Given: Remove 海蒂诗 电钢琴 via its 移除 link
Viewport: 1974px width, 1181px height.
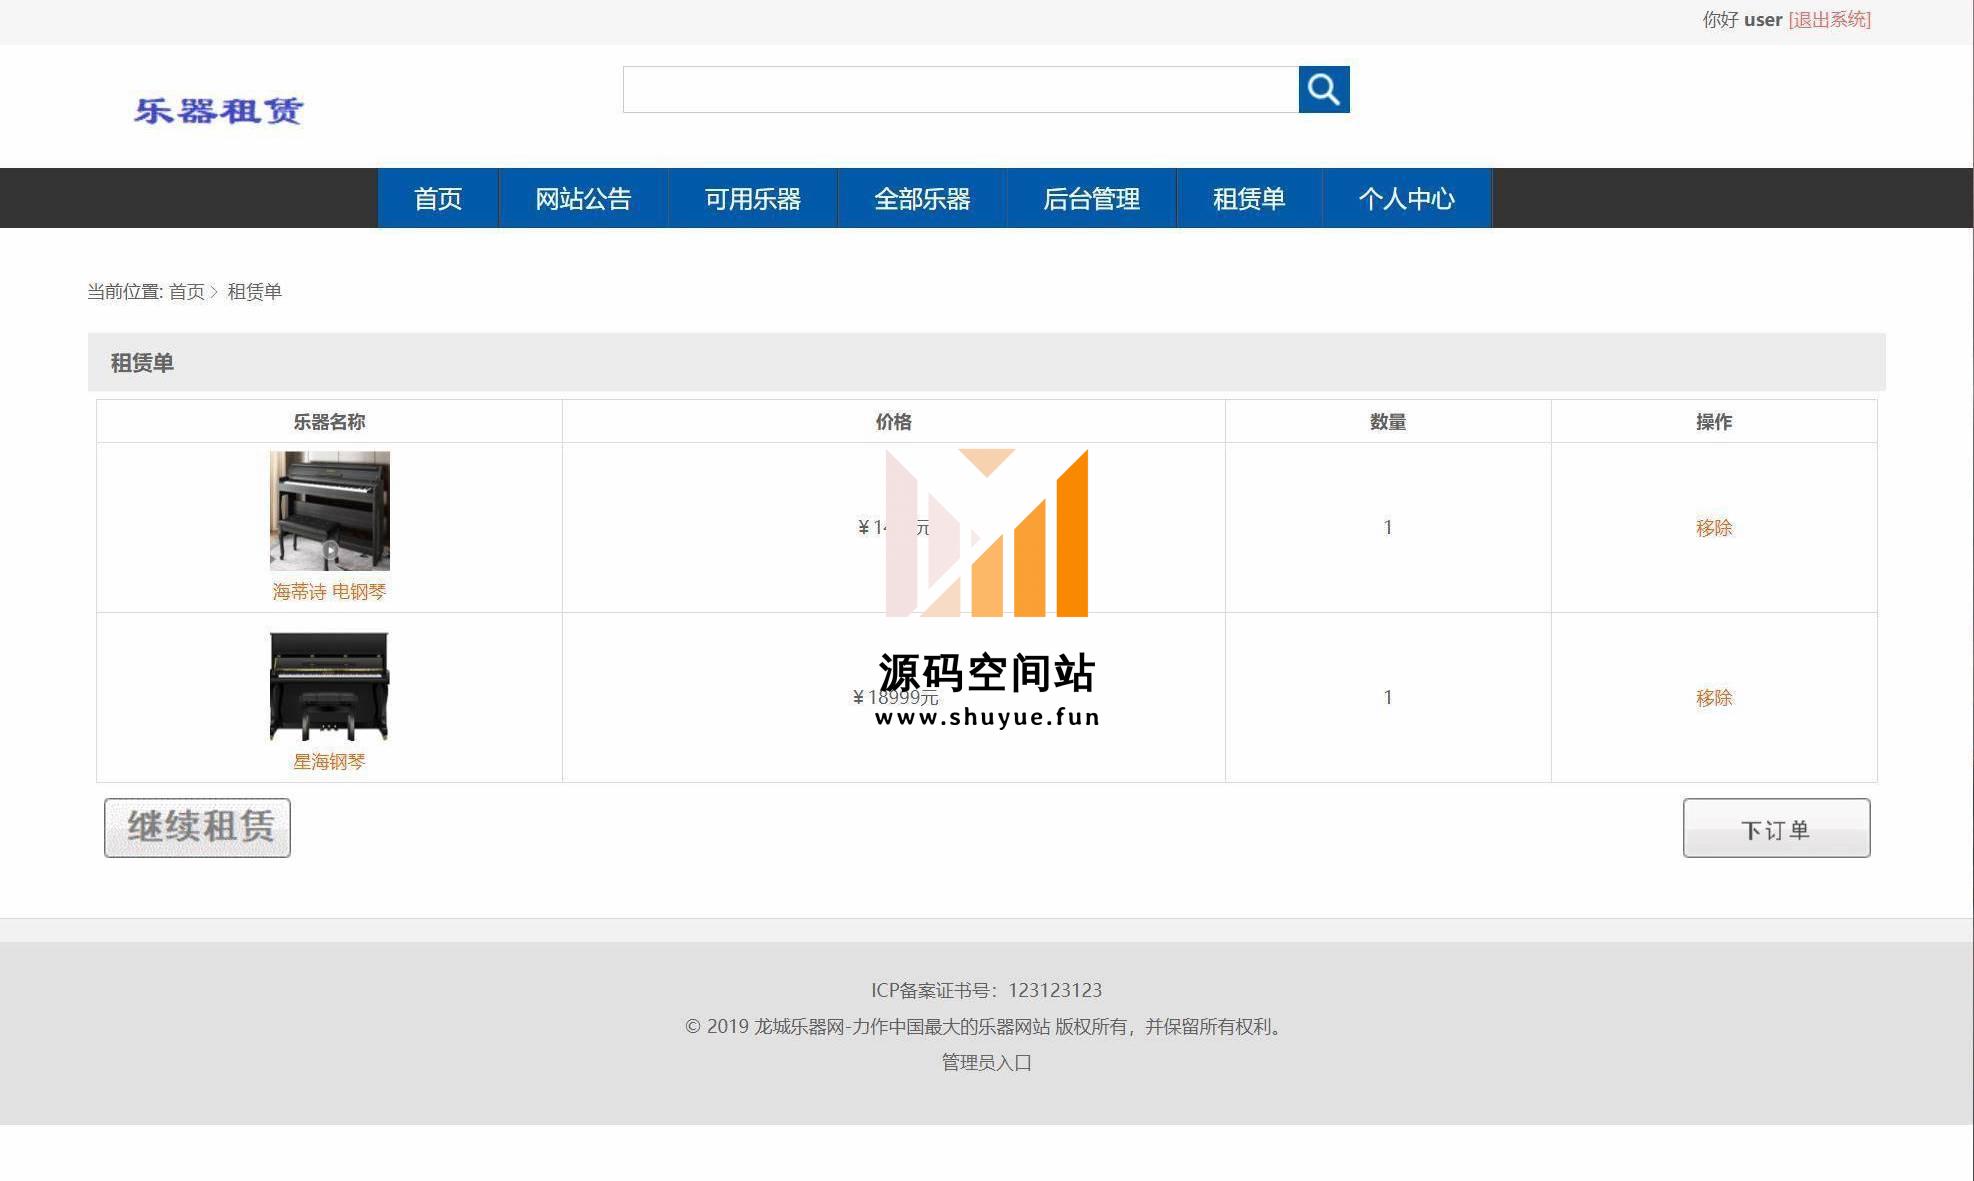Looking at the screenshot, I should click(x=1714, y=528).
